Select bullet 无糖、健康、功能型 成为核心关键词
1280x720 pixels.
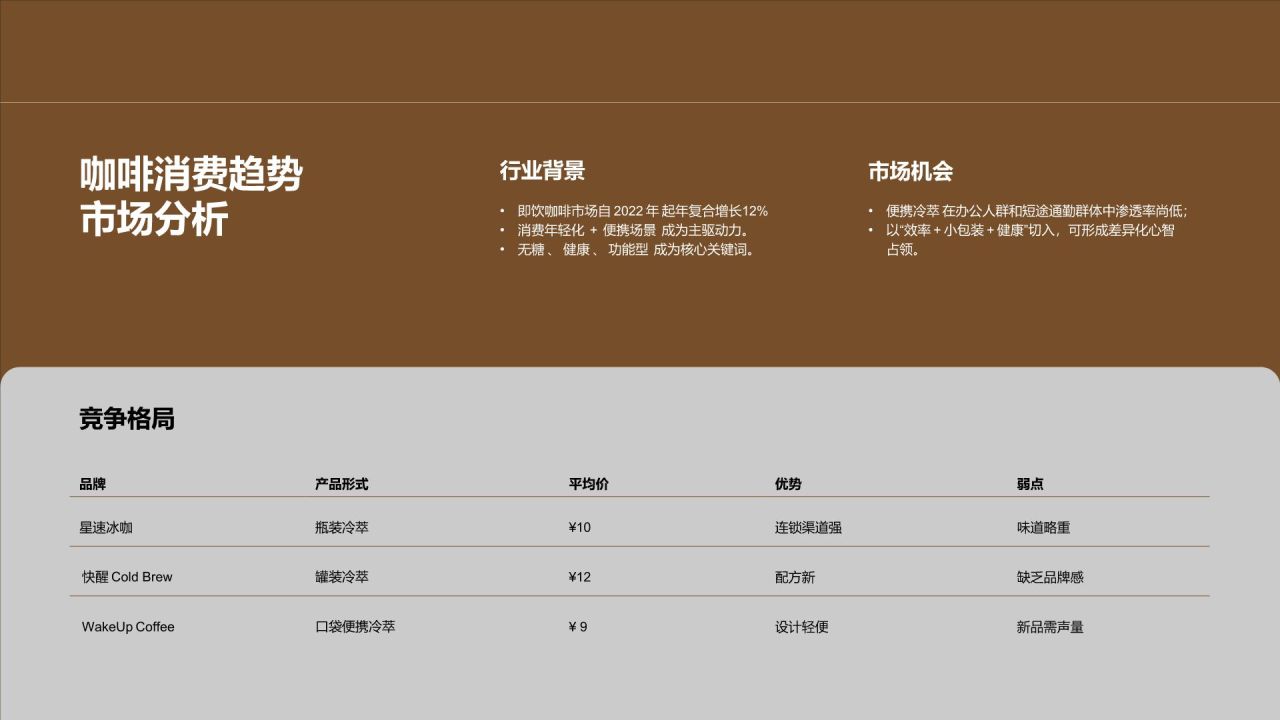(x=636, y=249)
